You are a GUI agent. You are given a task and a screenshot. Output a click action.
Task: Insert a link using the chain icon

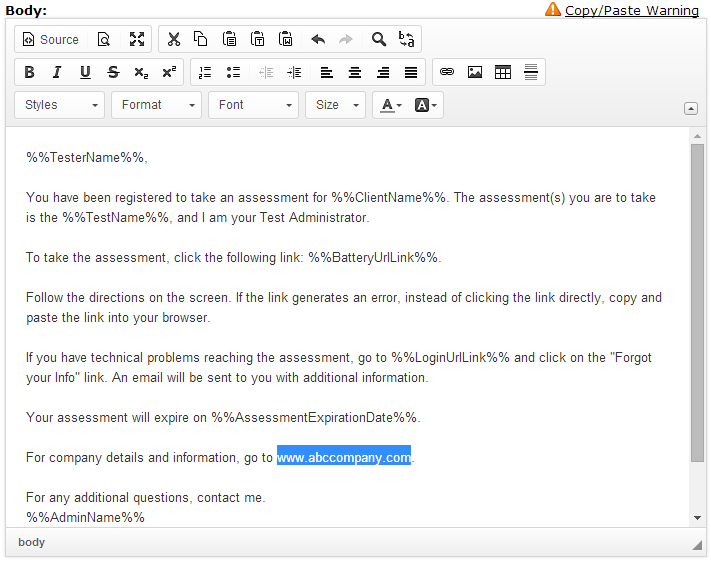pos(447,72)
